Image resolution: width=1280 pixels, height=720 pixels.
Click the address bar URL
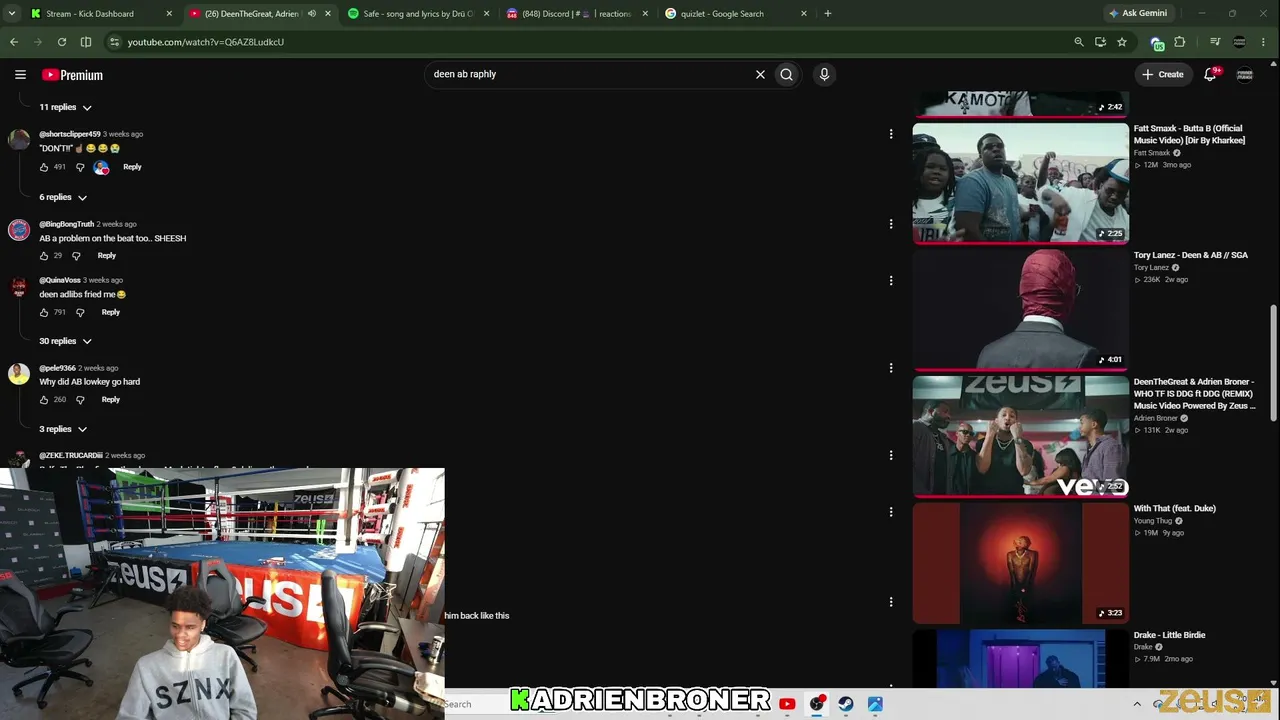(x=206, y=42)
